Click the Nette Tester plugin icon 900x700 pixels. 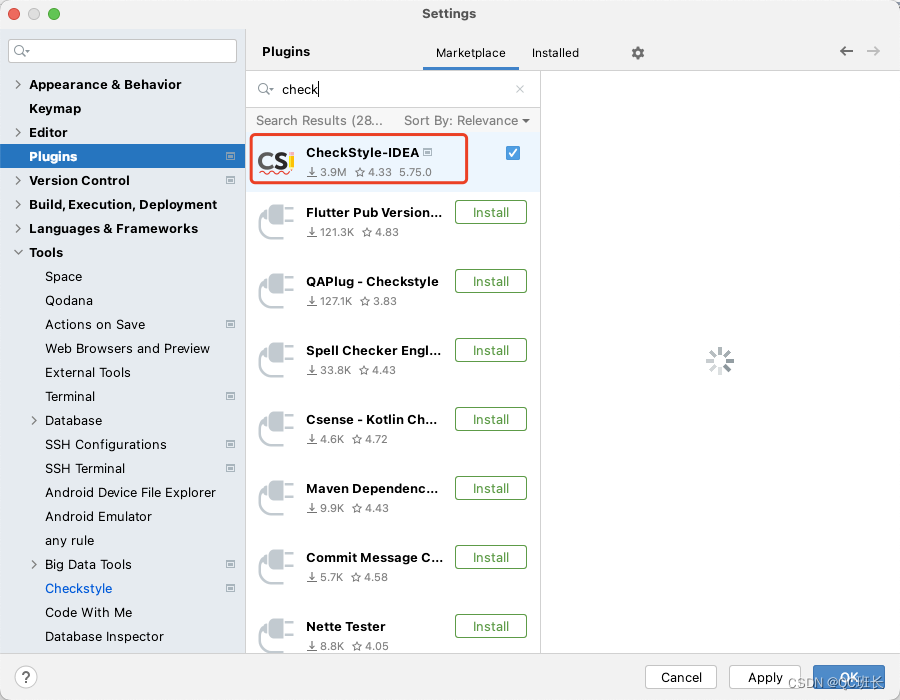click(x=276, y=635)
